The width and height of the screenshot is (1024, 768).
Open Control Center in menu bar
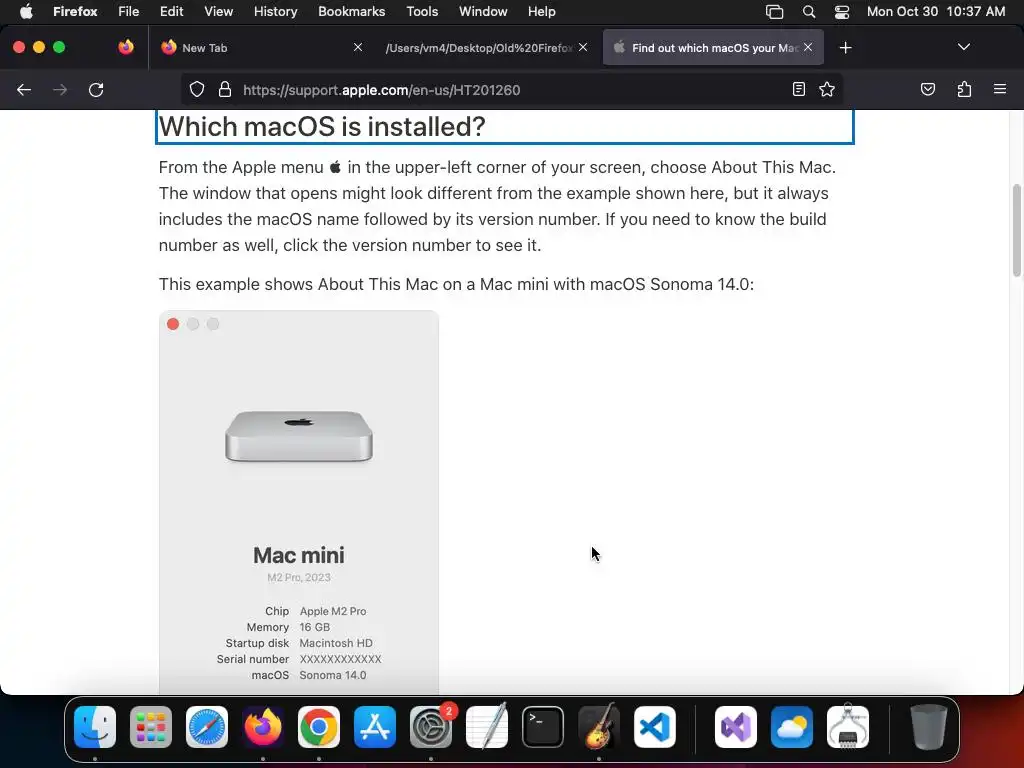tap(842, 12)
